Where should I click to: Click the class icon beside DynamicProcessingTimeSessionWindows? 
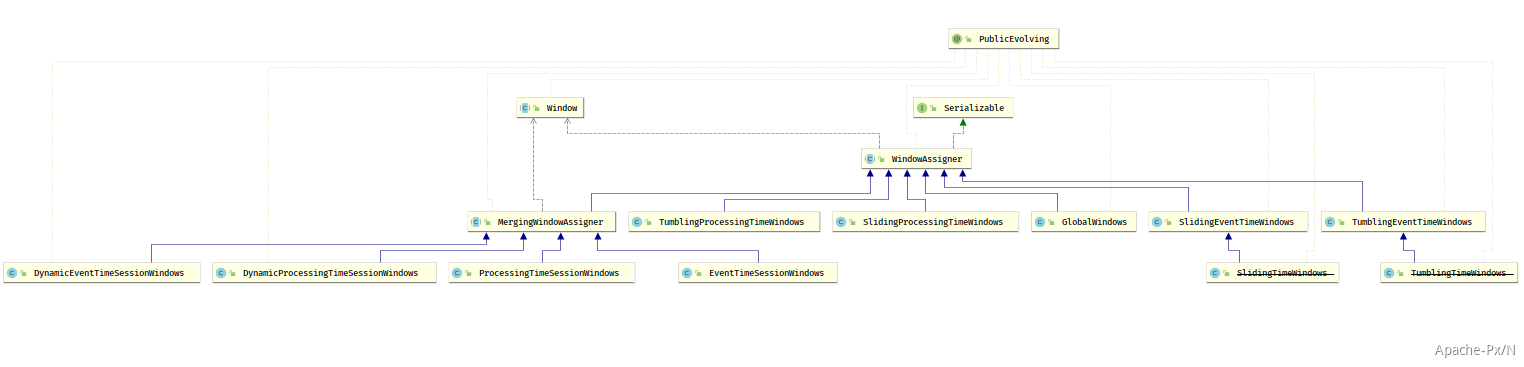(x=221, y=273)
